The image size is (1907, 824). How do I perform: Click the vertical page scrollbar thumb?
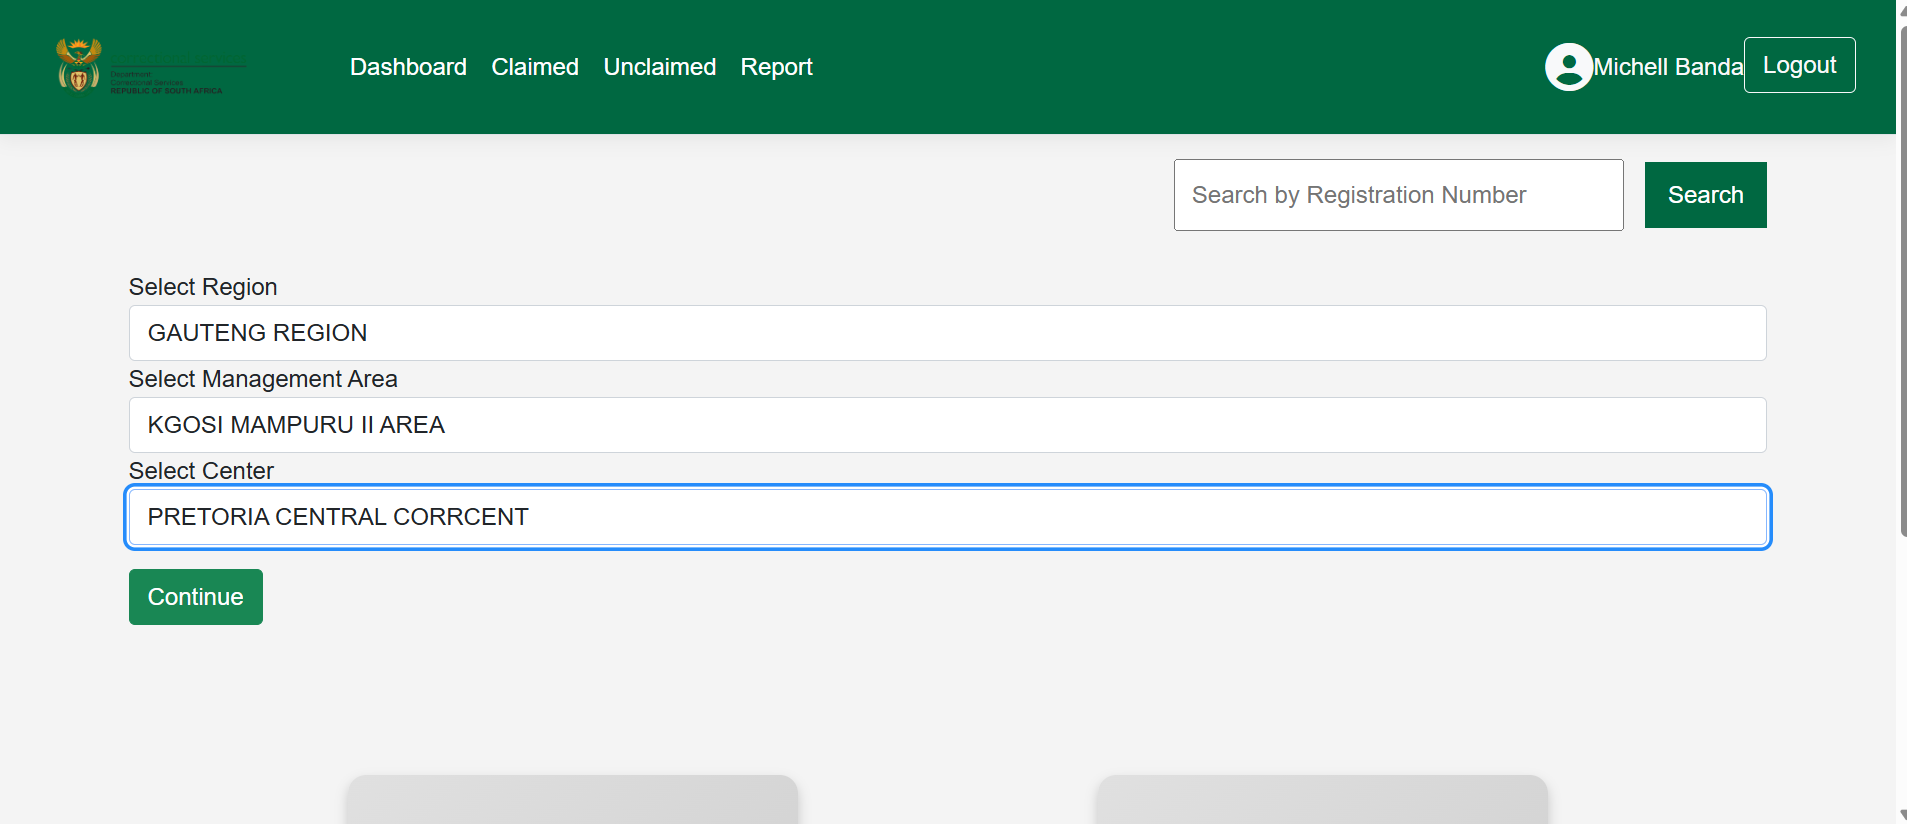[1902, 280]
